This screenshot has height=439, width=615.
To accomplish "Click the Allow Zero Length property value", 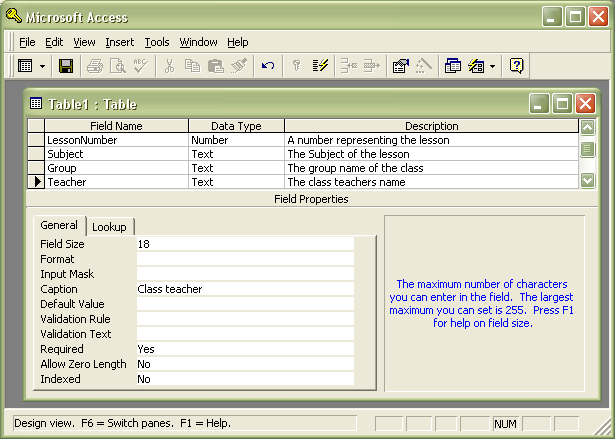I will pos(245,364).
